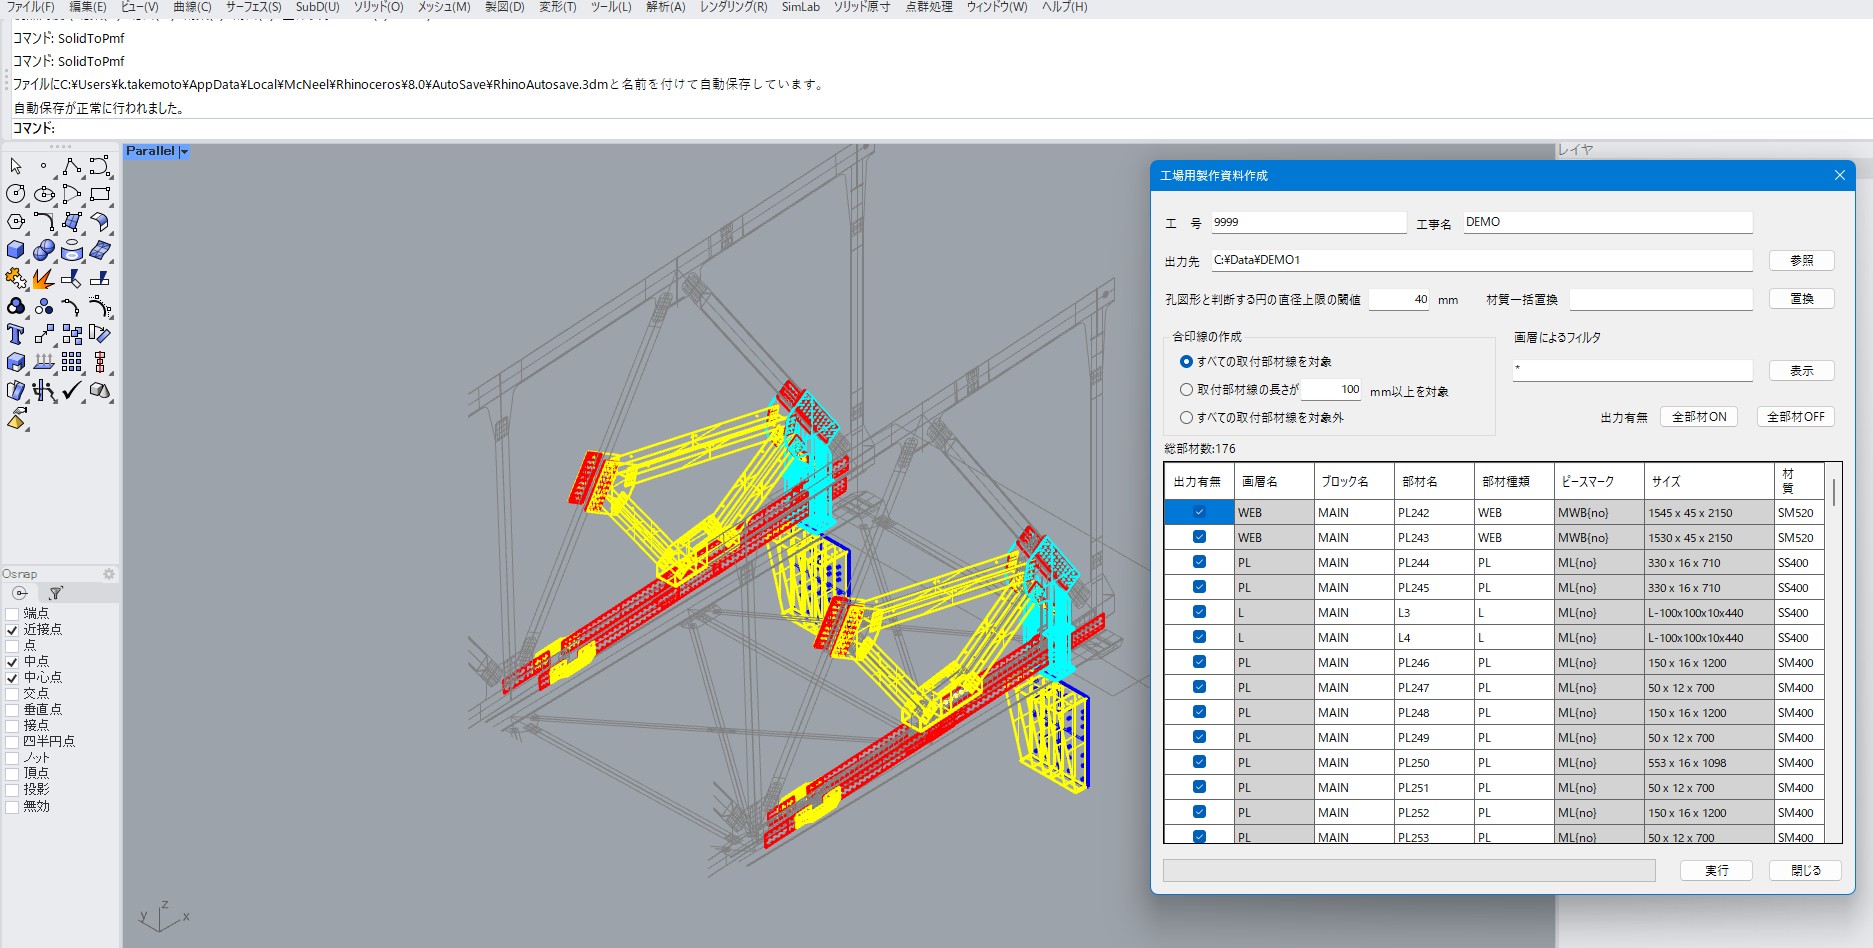
Task: Enable the 交点 osnap checkbox
Action: (x=13, y=694)
